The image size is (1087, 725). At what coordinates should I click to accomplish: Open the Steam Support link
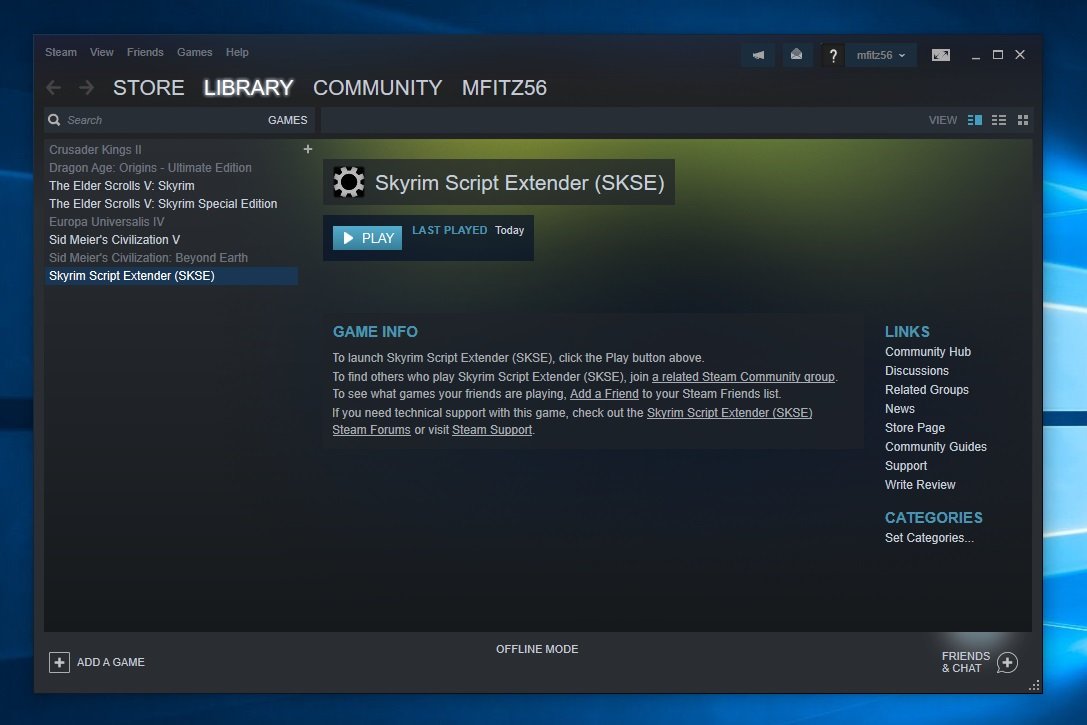492,430
